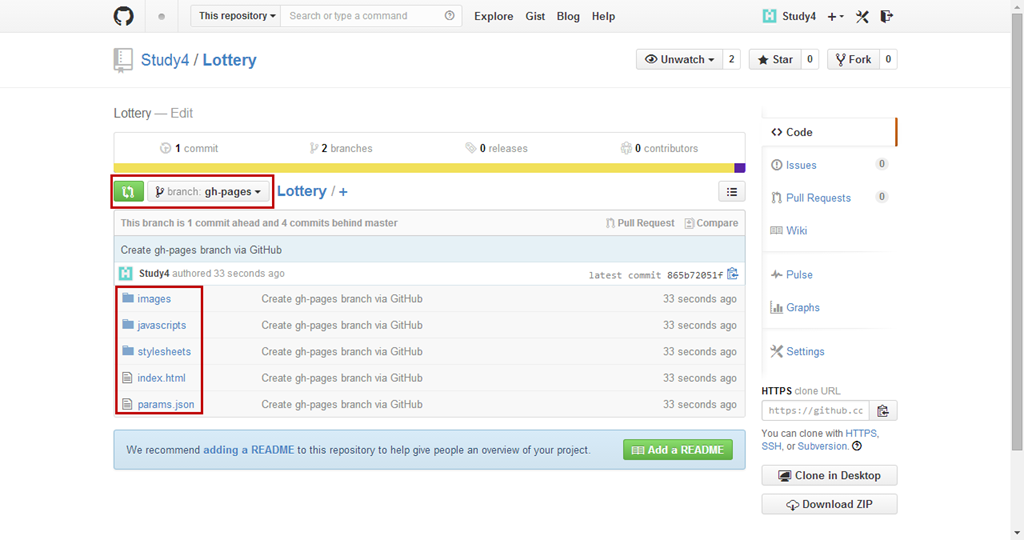The height and width of the screenshot is (540, 1024).
Task: Click the green Add a README button
Action: point(678,450)
